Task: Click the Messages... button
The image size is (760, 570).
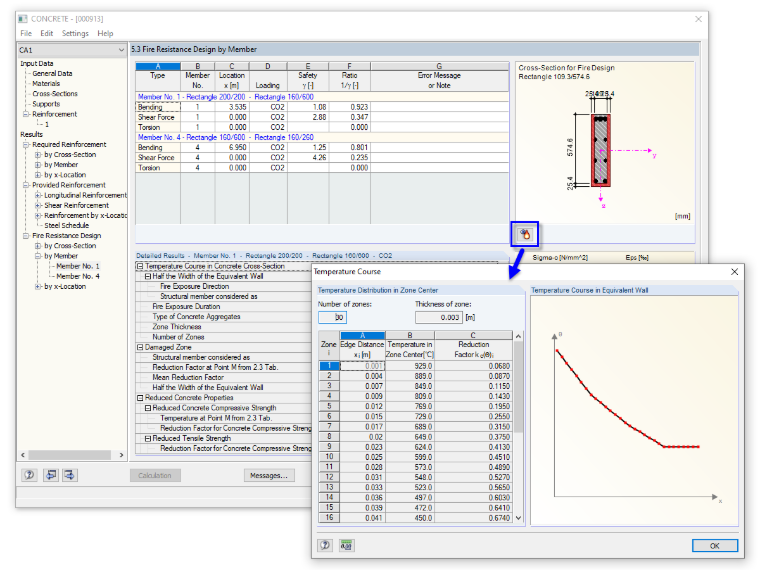Action: click(269, 475)
